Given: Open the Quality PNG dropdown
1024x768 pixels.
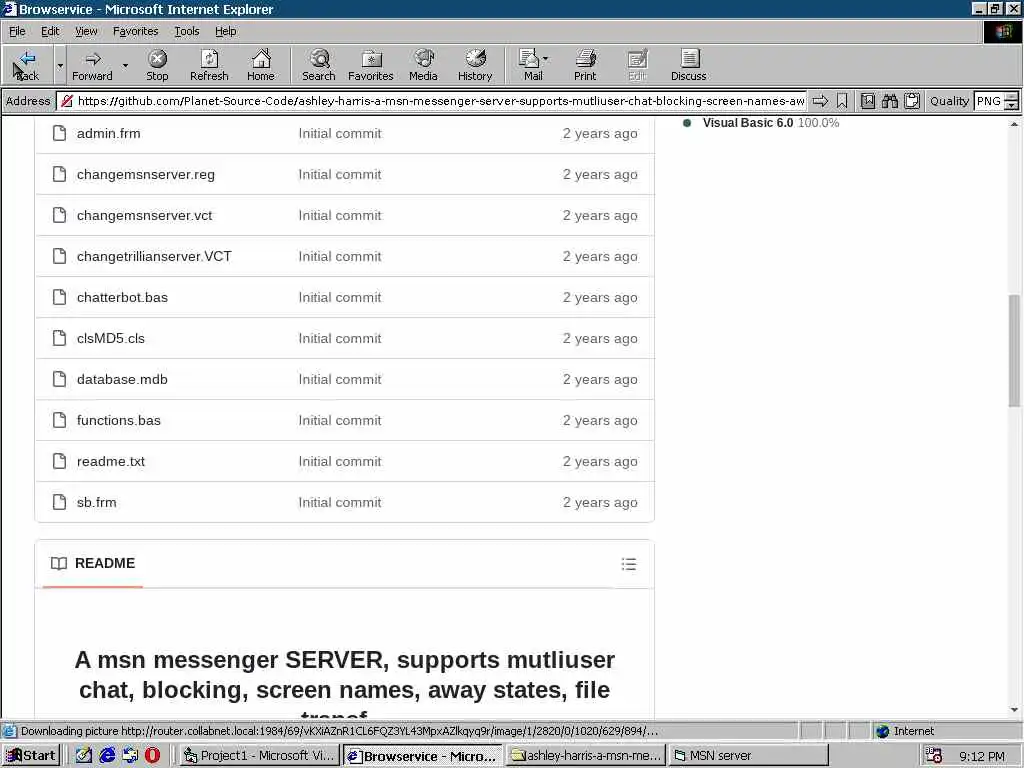Looking at the screenshot, I should (1011, 101).
